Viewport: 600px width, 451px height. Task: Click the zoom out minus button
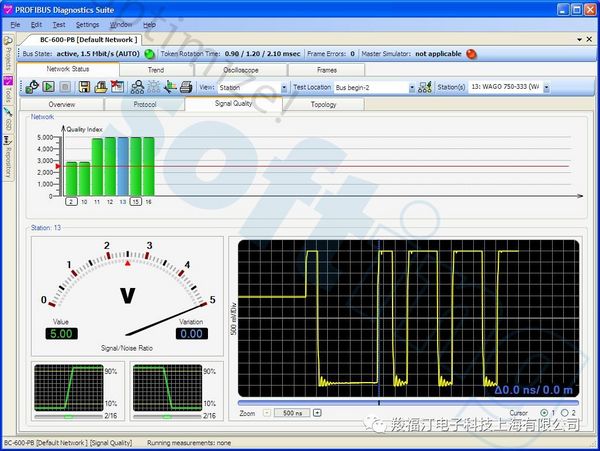pyautogui.click(x=267, y=413)
